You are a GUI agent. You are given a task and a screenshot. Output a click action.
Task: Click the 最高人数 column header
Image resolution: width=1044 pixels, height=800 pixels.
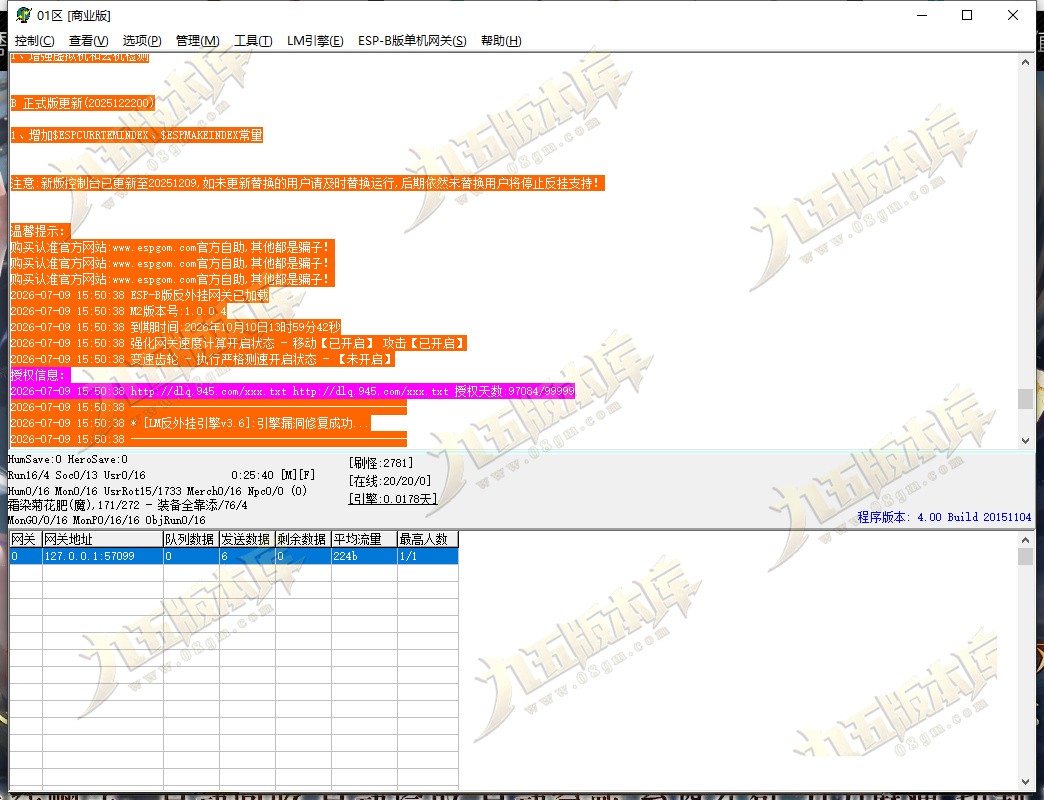click(427, 539)
